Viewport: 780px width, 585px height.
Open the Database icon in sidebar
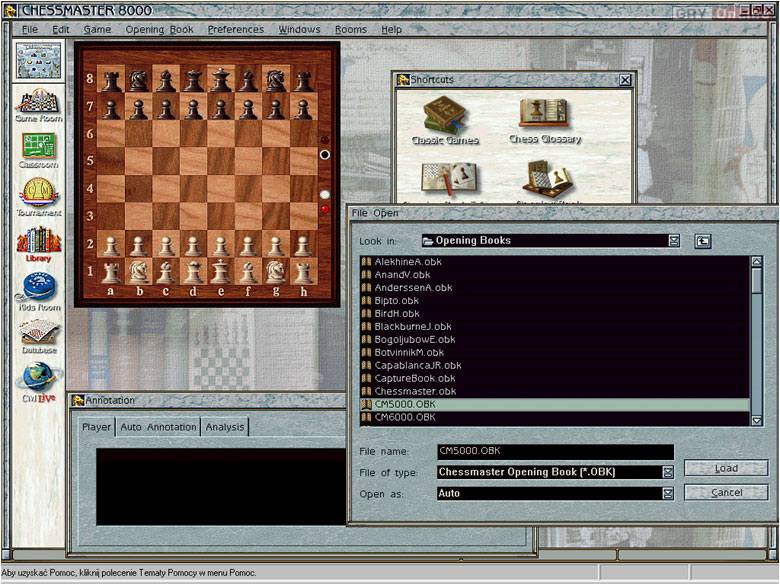tap(39, 337)
